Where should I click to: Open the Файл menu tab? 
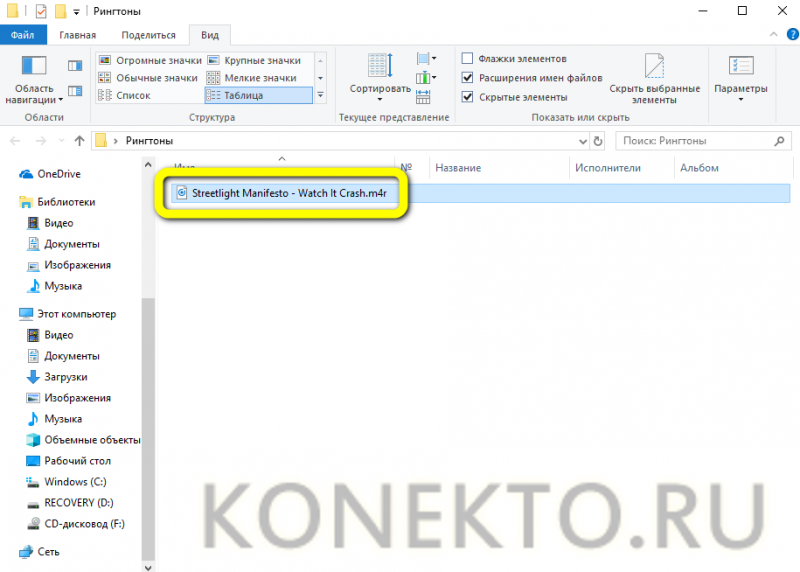coord(23,35)
